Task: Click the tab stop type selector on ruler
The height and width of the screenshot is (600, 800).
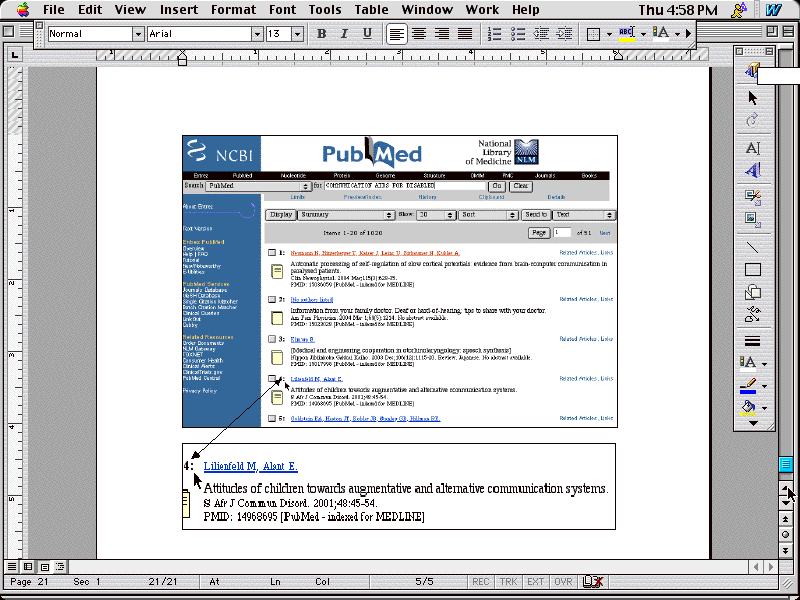Action: (14, 54)
